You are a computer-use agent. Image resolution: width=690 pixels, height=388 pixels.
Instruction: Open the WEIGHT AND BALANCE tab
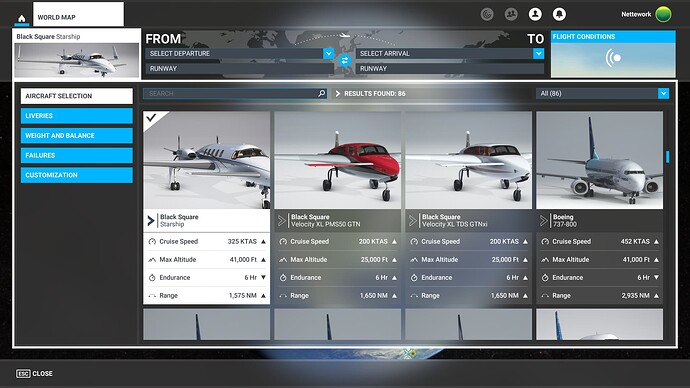tap(77, 135)
